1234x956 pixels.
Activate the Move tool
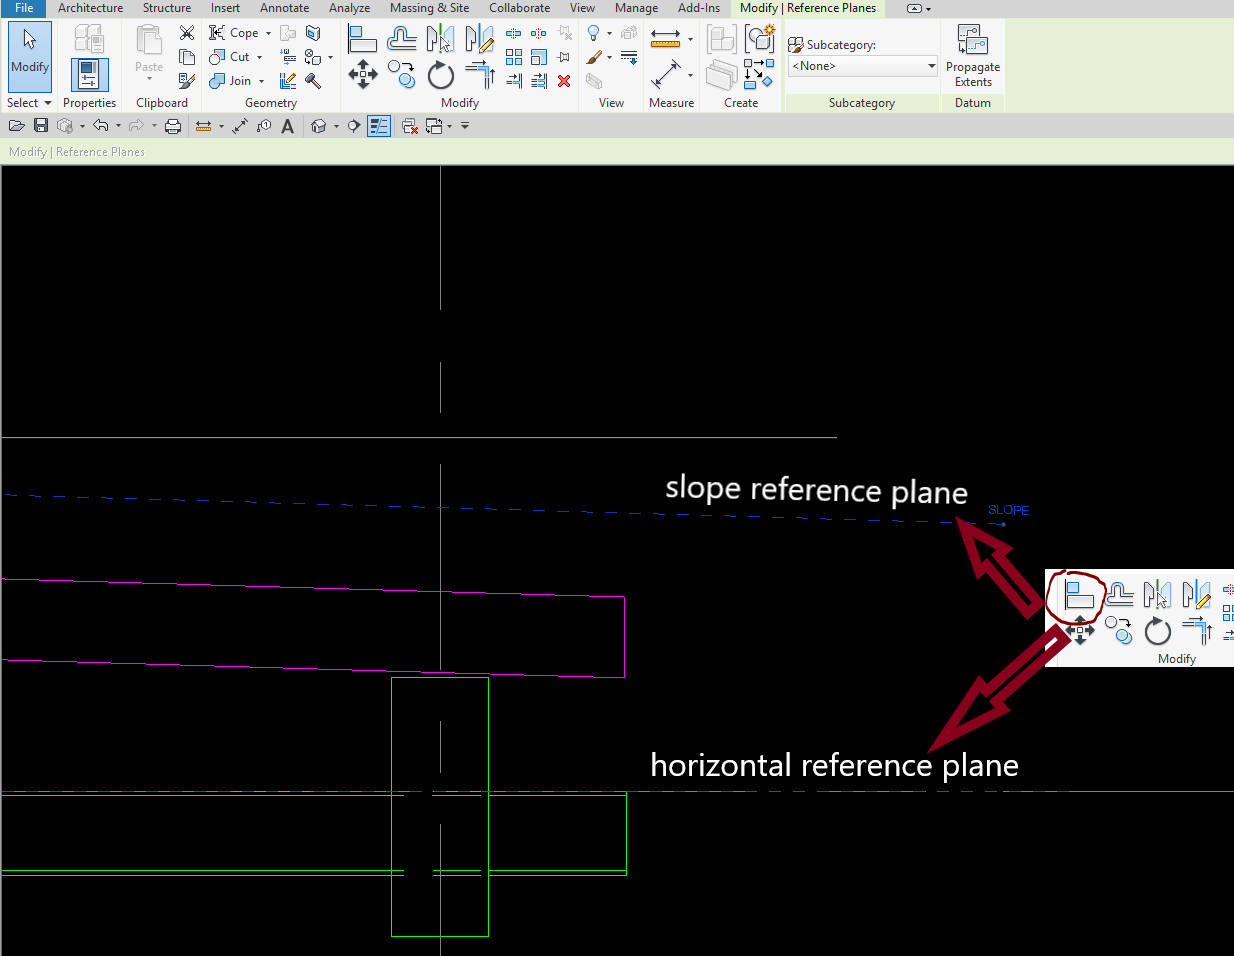click(x=363, y=74)
